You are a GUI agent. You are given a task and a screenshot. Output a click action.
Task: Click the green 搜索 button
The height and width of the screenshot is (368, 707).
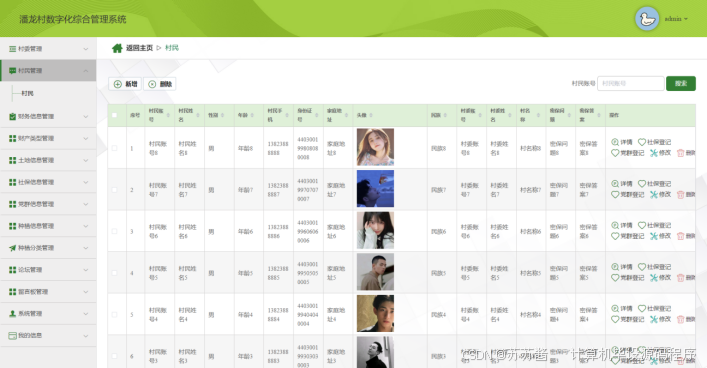[x=681, y=83]
